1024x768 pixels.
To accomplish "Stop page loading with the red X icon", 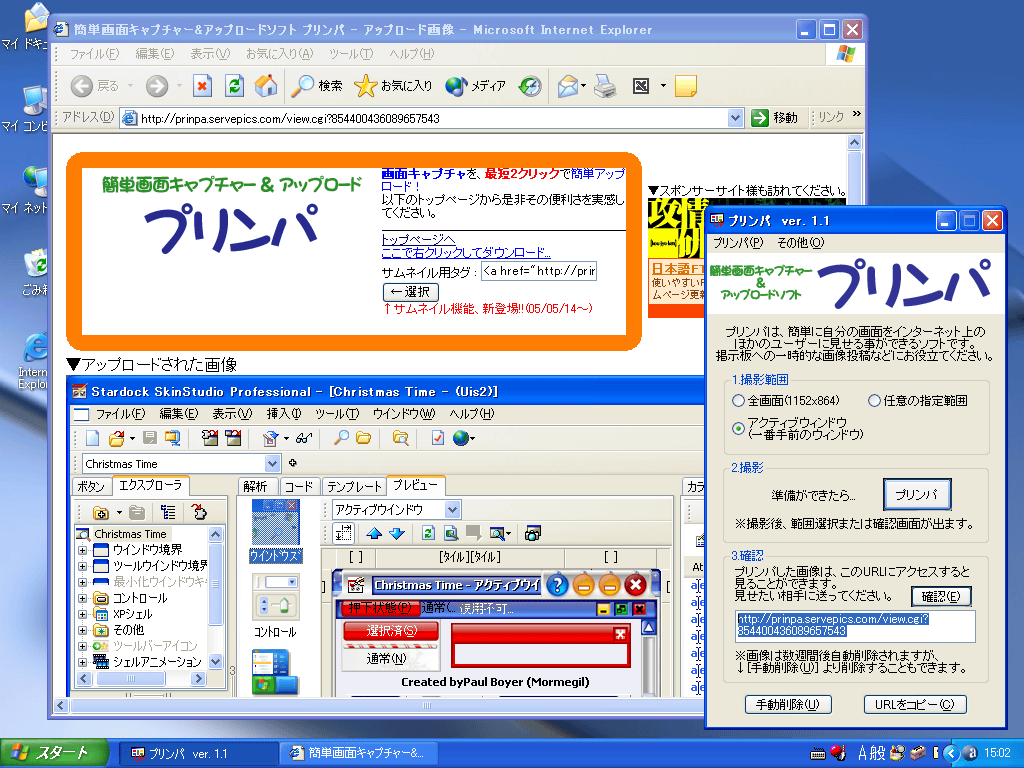I will [x=202, y=86].
